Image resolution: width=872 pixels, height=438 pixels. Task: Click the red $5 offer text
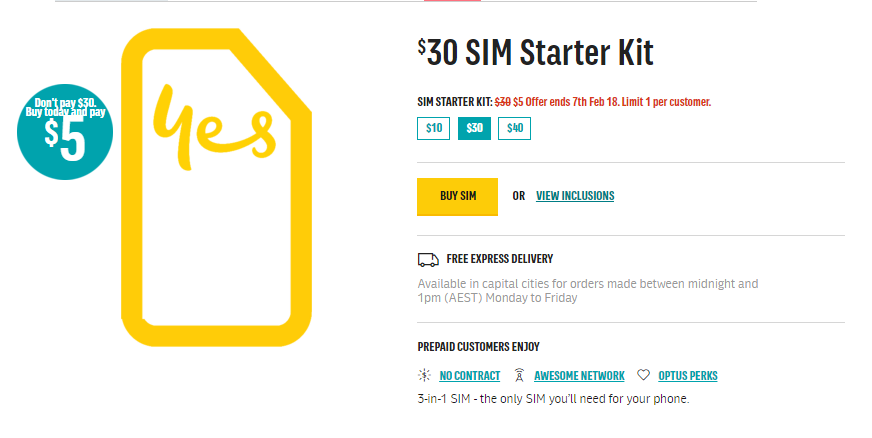(x=612, y=102)
